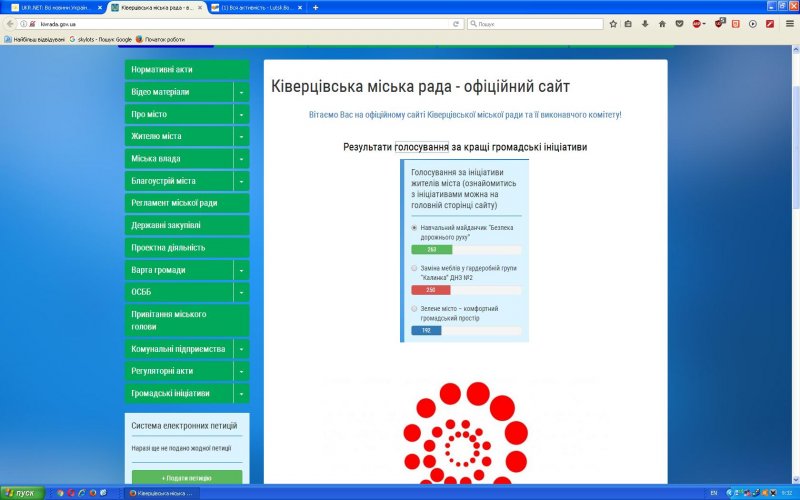The width and height of the screenshot is (800, 500).
Task: Select "Заміна меблів у гардеробній групі" option
Action: pos(415,269)
